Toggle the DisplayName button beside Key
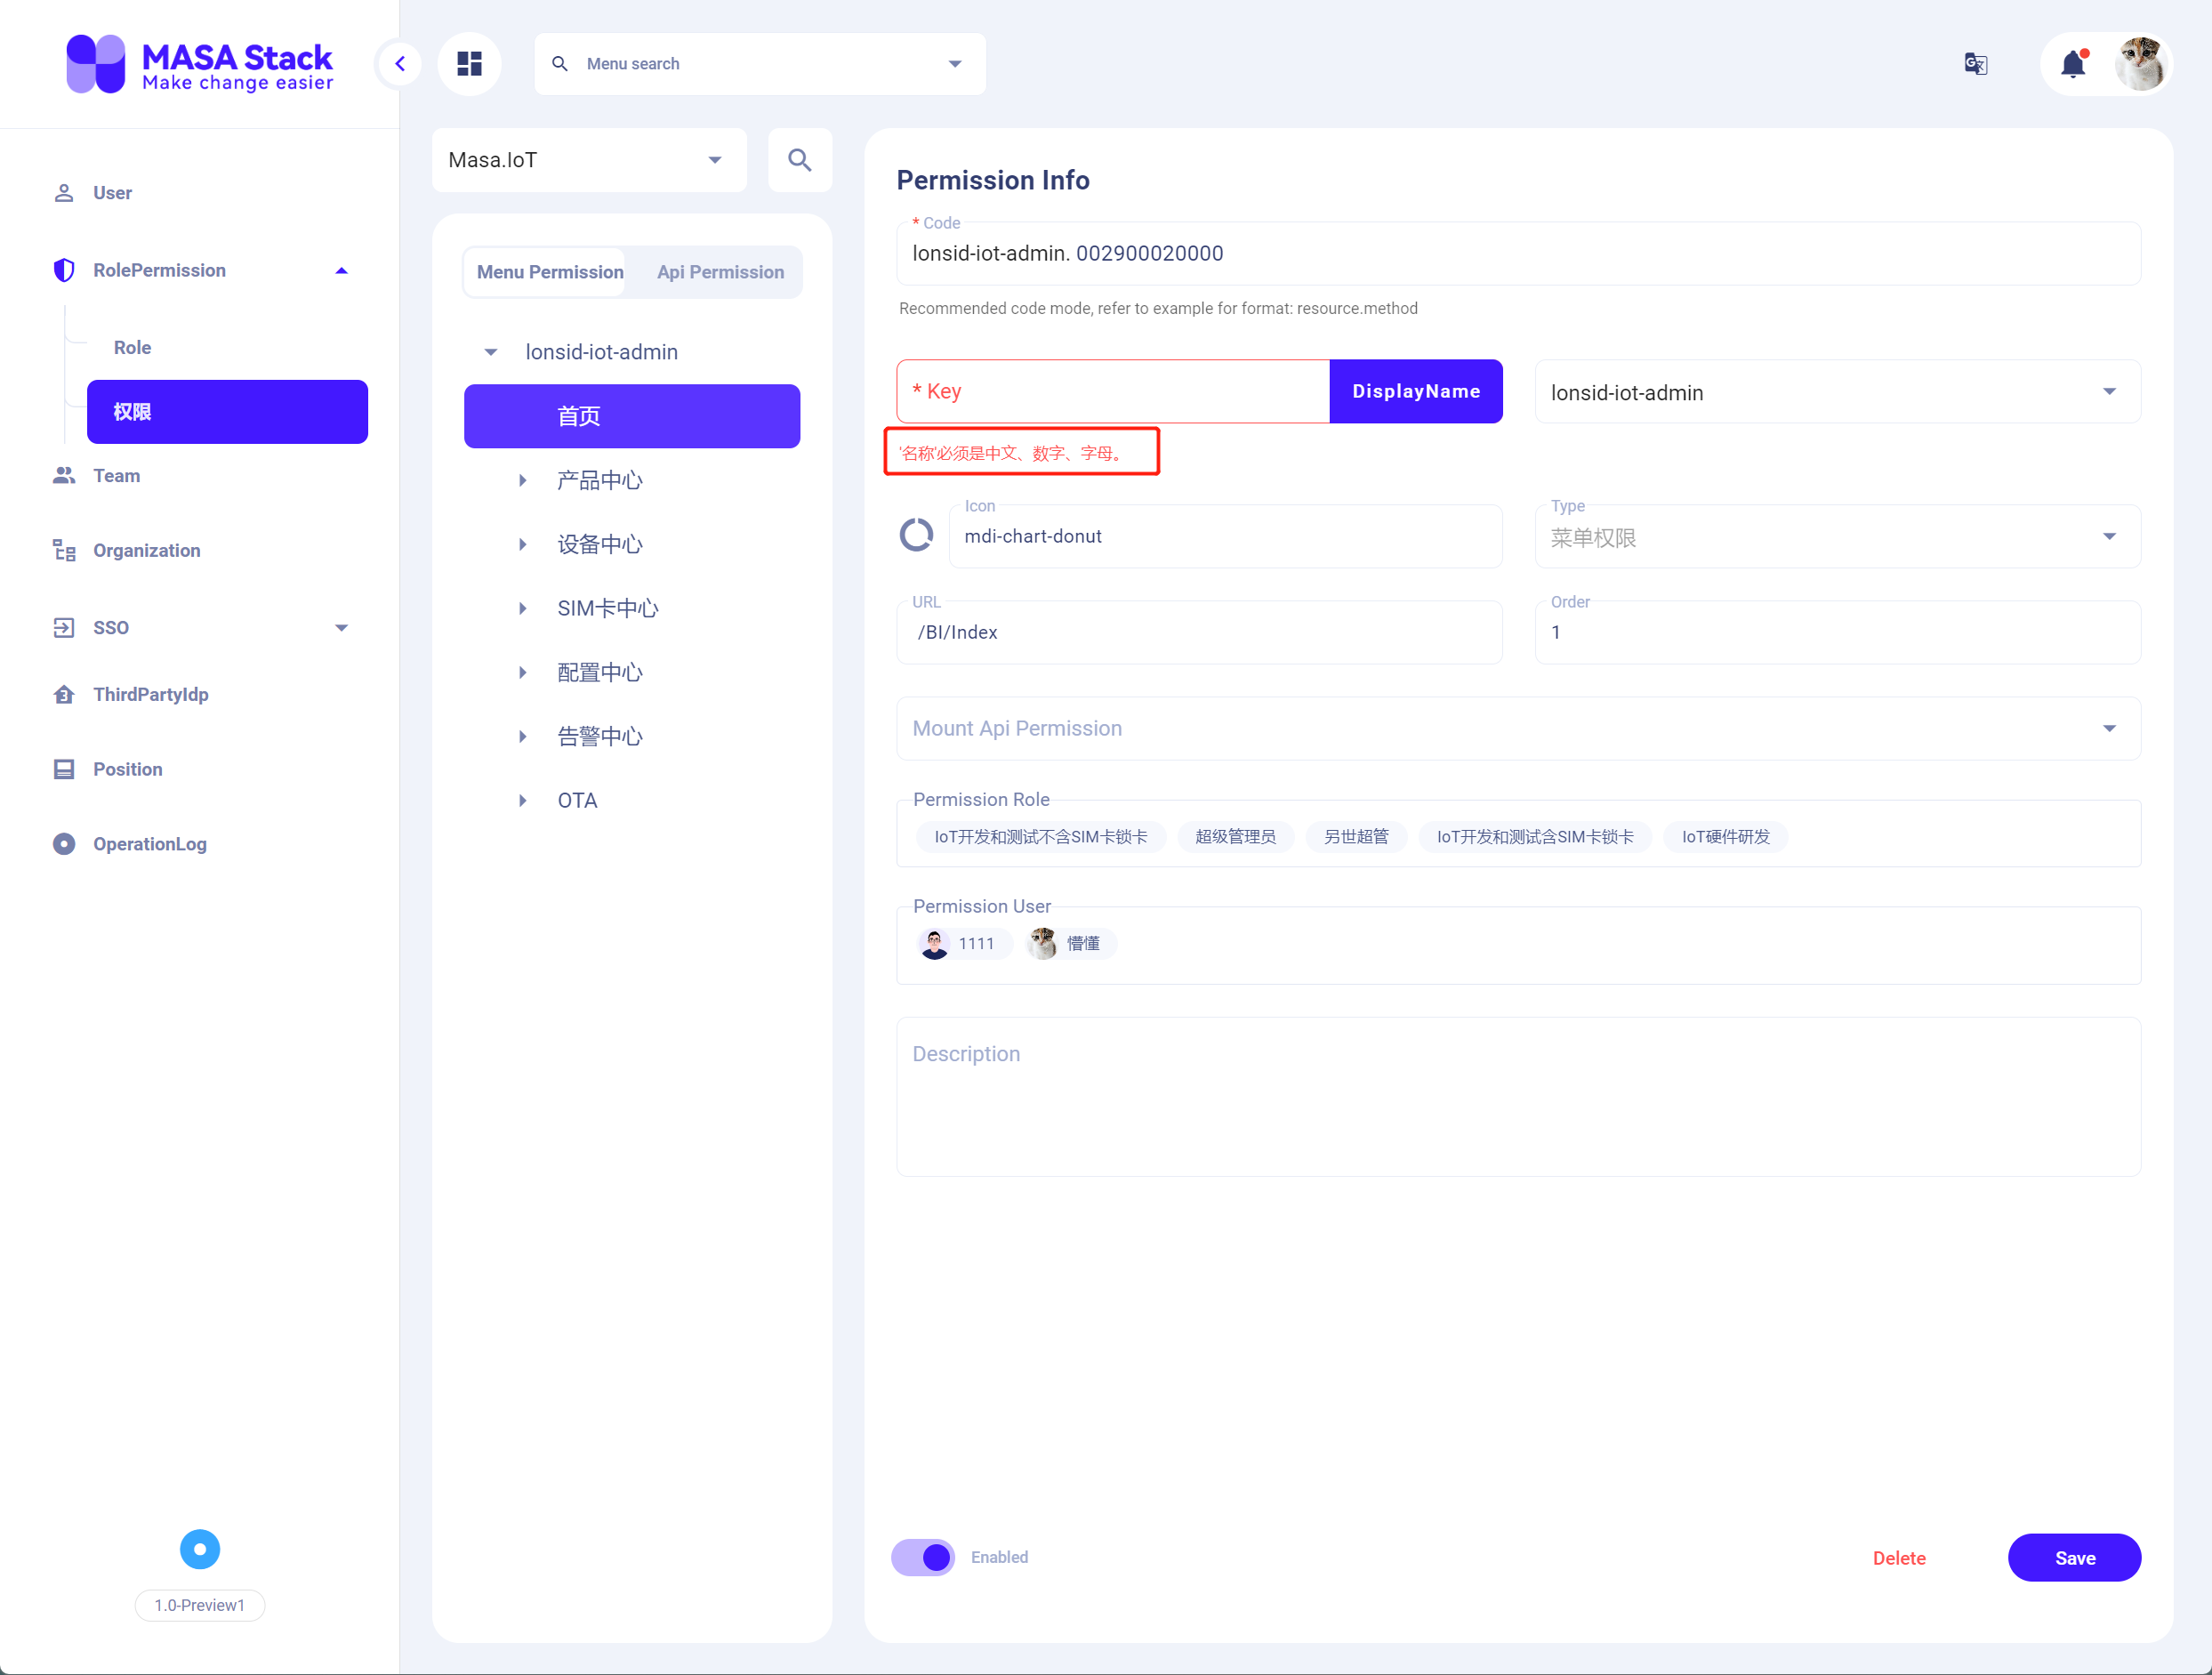Viewport: 2212px width, 1675px height. [1415, 391]
